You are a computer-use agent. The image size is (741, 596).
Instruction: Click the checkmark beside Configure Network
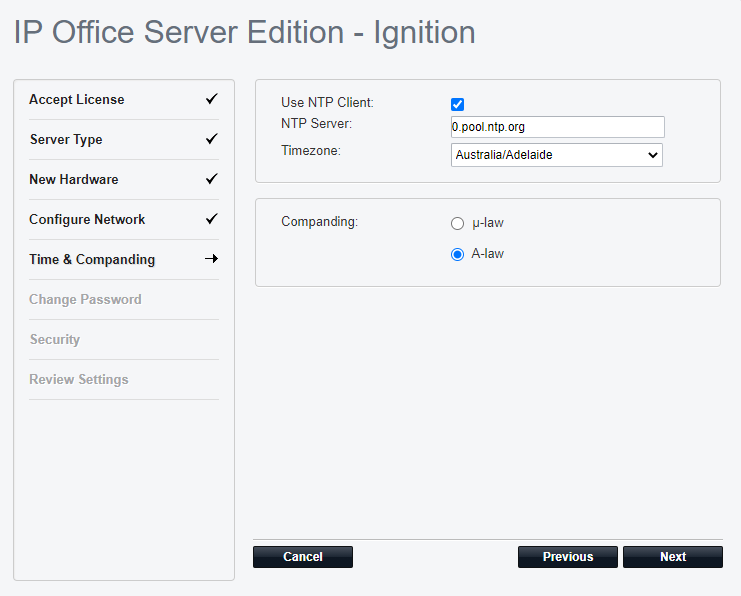click(x=212, y=219)
